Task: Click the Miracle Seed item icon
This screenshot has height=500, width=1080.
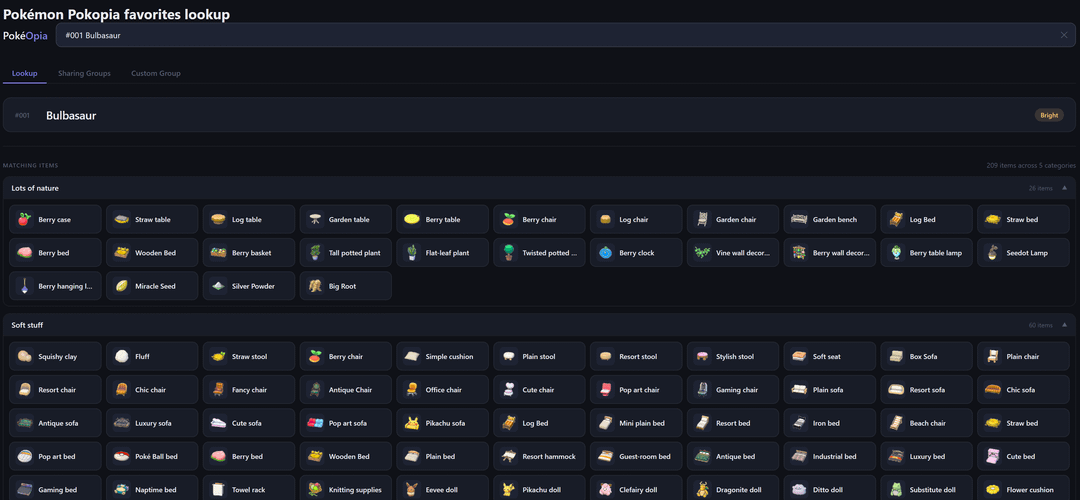Action: coord(122,286)
